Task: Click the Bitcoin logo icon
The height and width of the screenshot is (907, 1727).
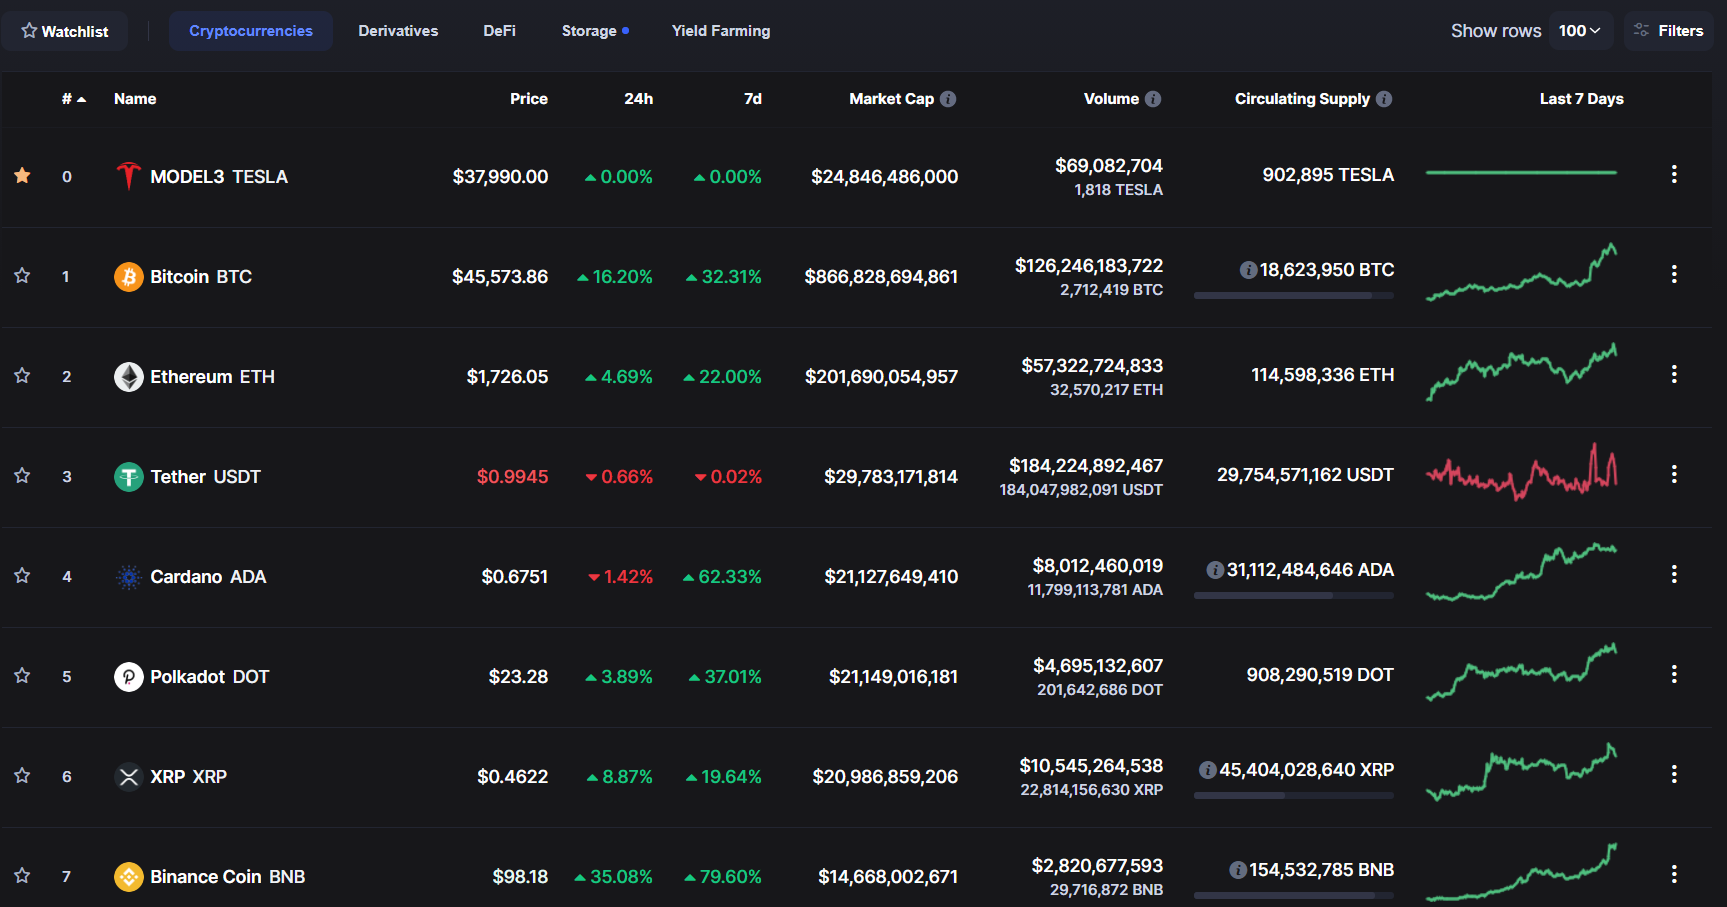Action: (x=128, y=276)
